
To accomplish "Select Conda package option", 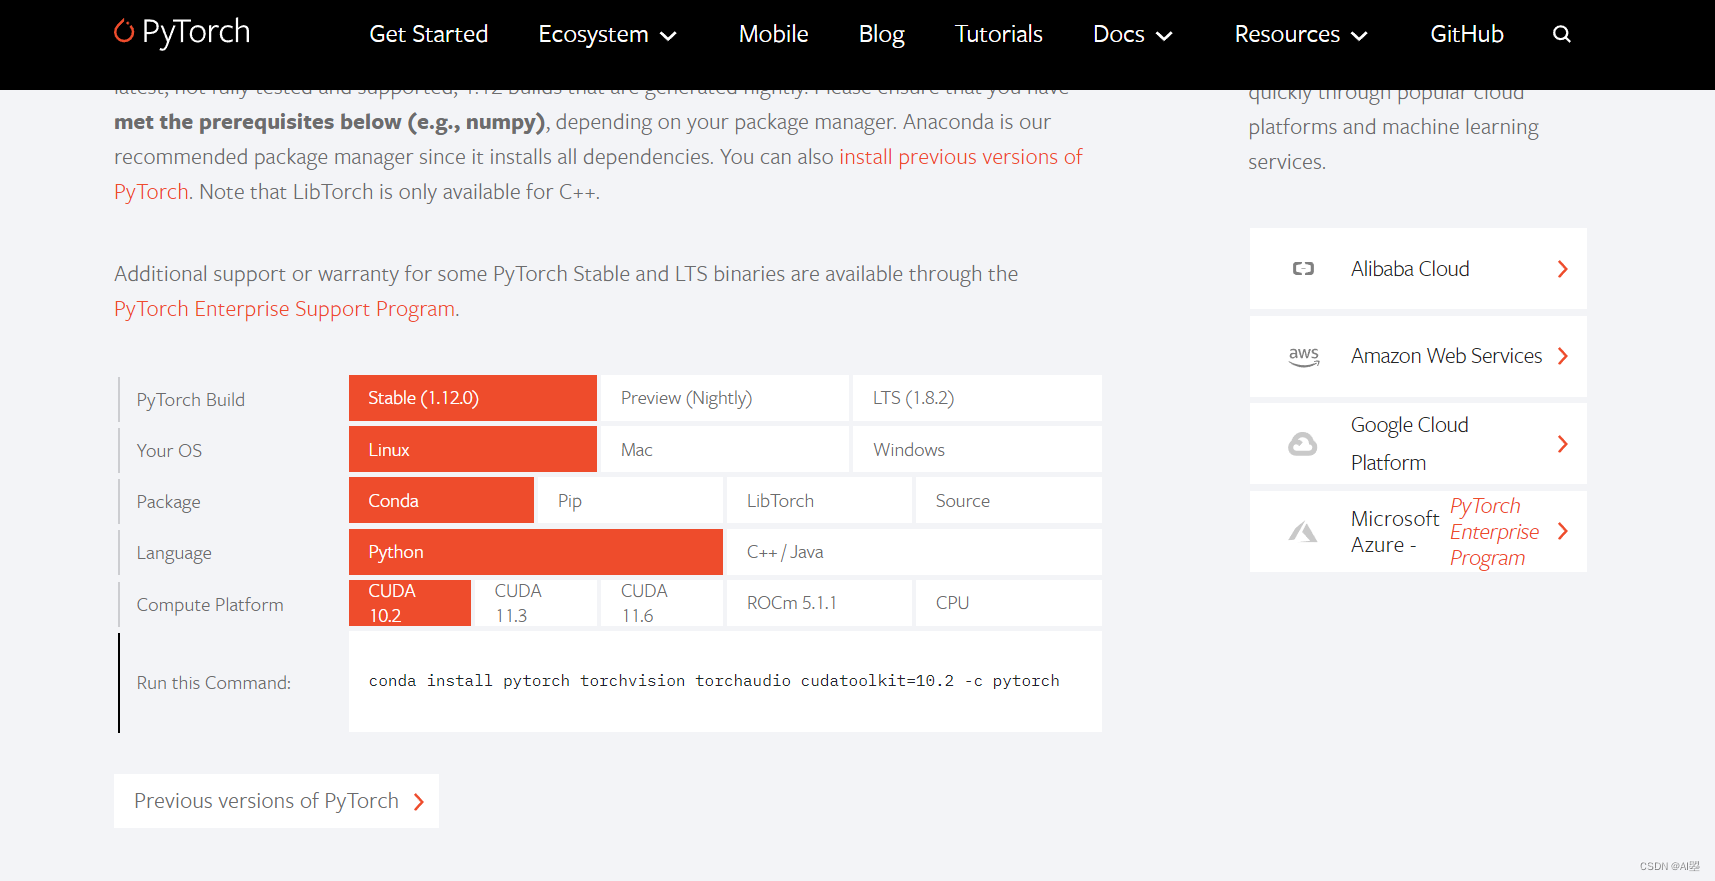I will [x=441, y=501].
